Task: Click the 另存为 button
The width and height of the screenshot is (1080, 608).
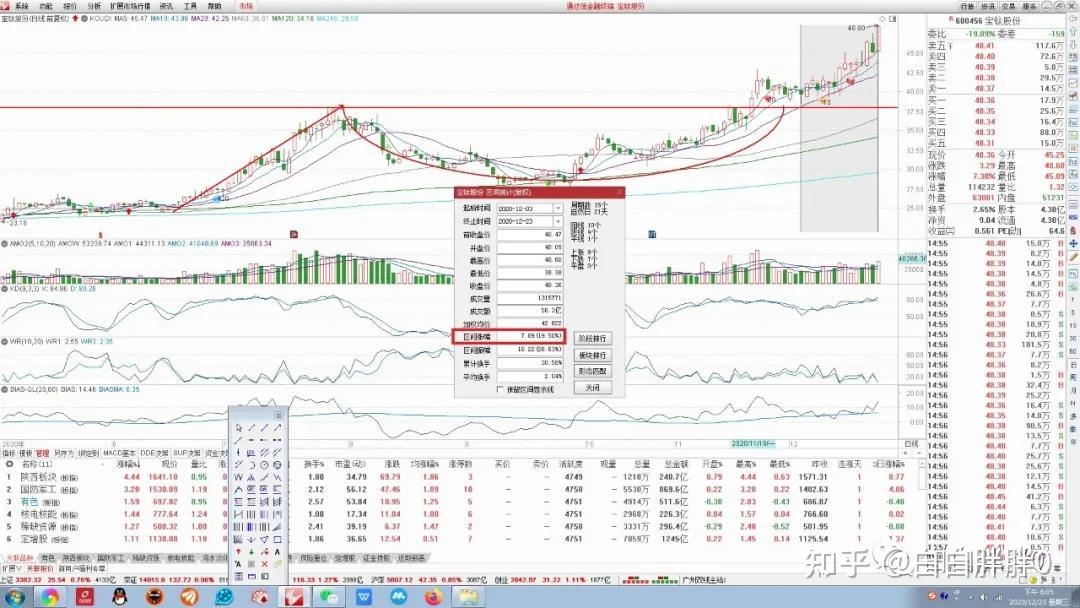Action: 63,454
